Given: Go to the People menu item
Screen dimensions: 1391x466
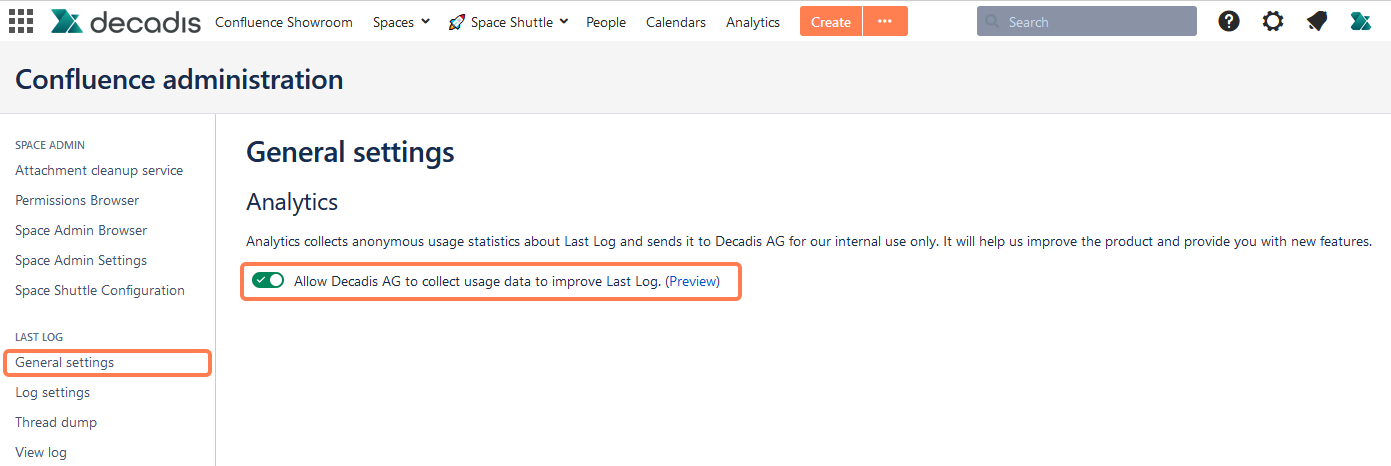Looking at the screenshot, I should pyautogui.click(x=606, y=22).
